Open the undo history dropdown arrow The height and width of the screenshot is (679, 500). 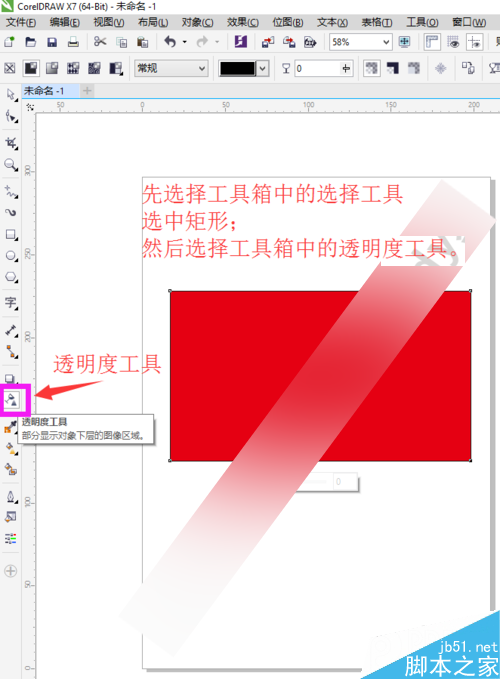tap(184, 42)
